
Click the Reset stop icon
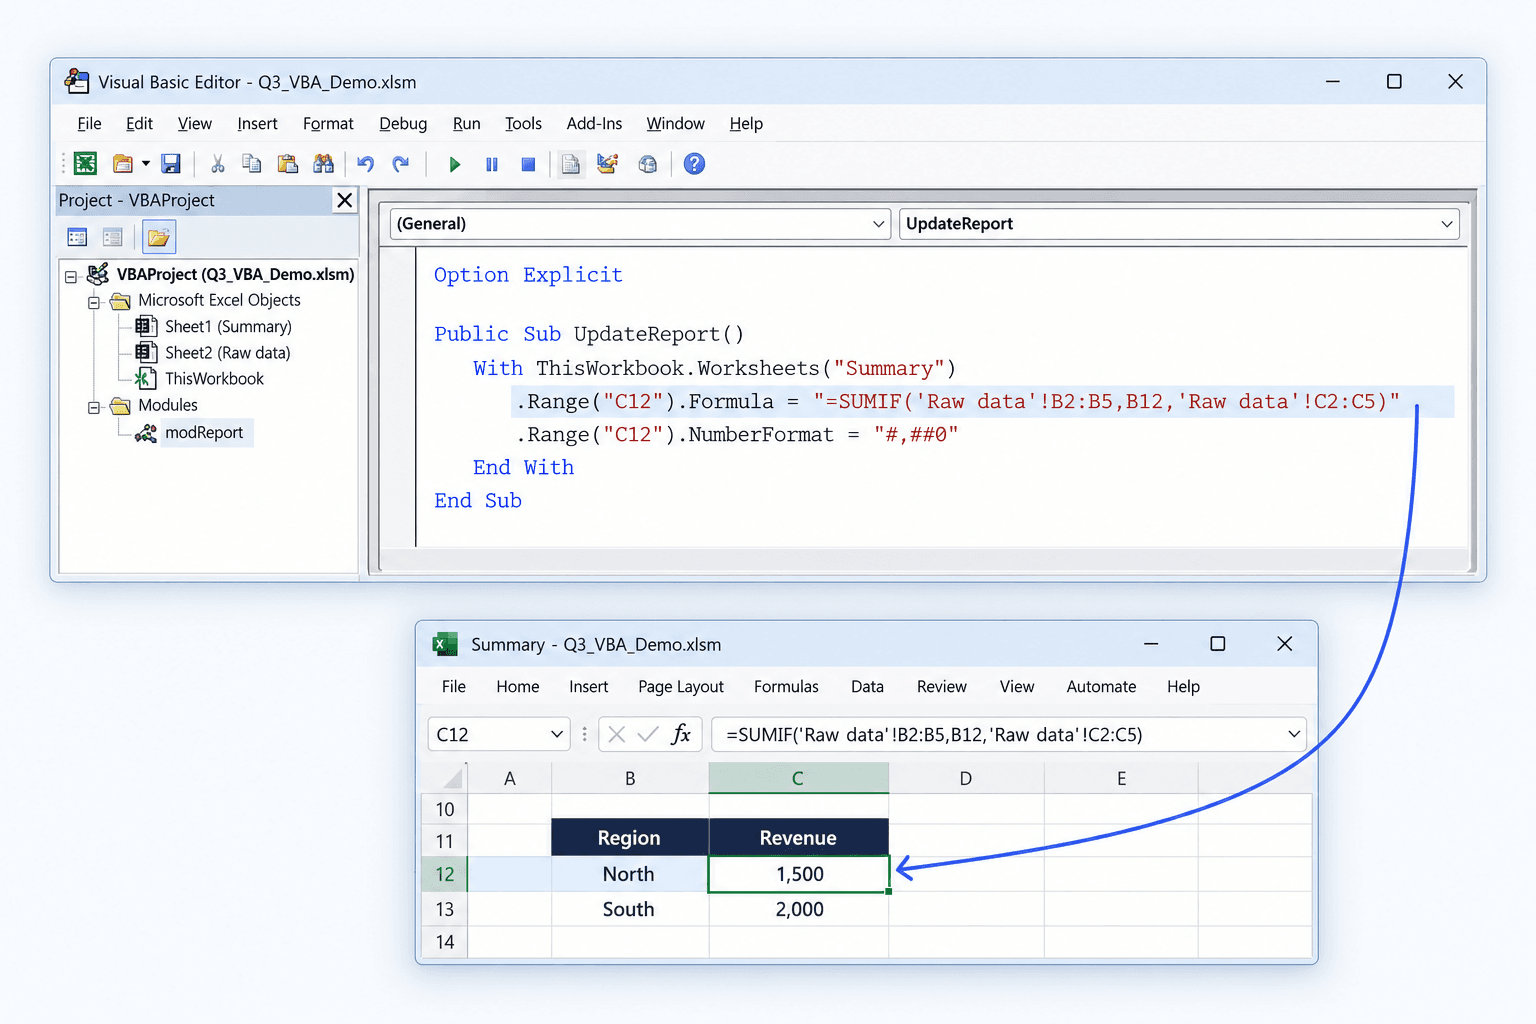coord(528,164)
